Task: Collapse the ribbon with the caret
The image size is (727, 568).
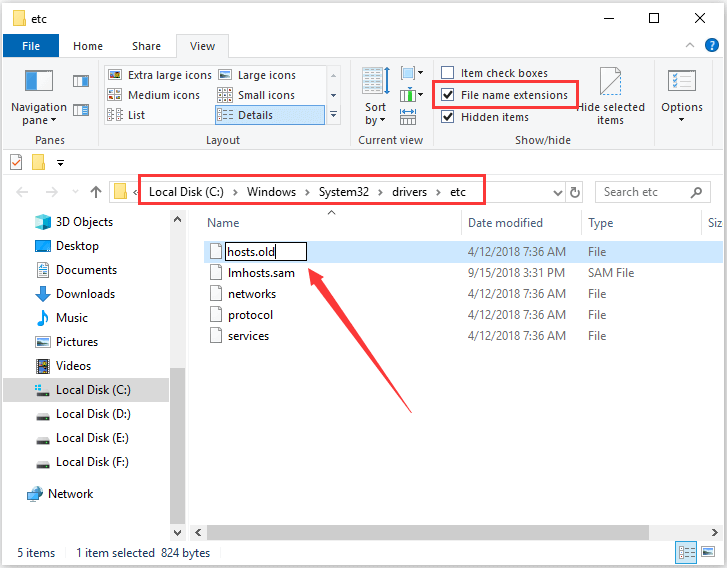Action: (x=690, y=45)
